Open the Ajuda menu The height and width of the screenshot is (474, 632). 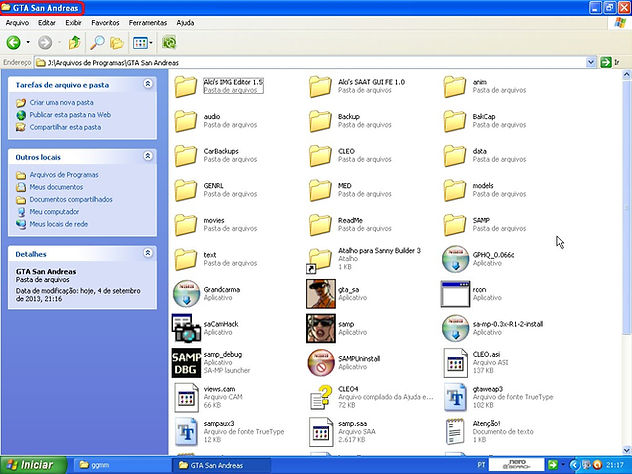185,23
